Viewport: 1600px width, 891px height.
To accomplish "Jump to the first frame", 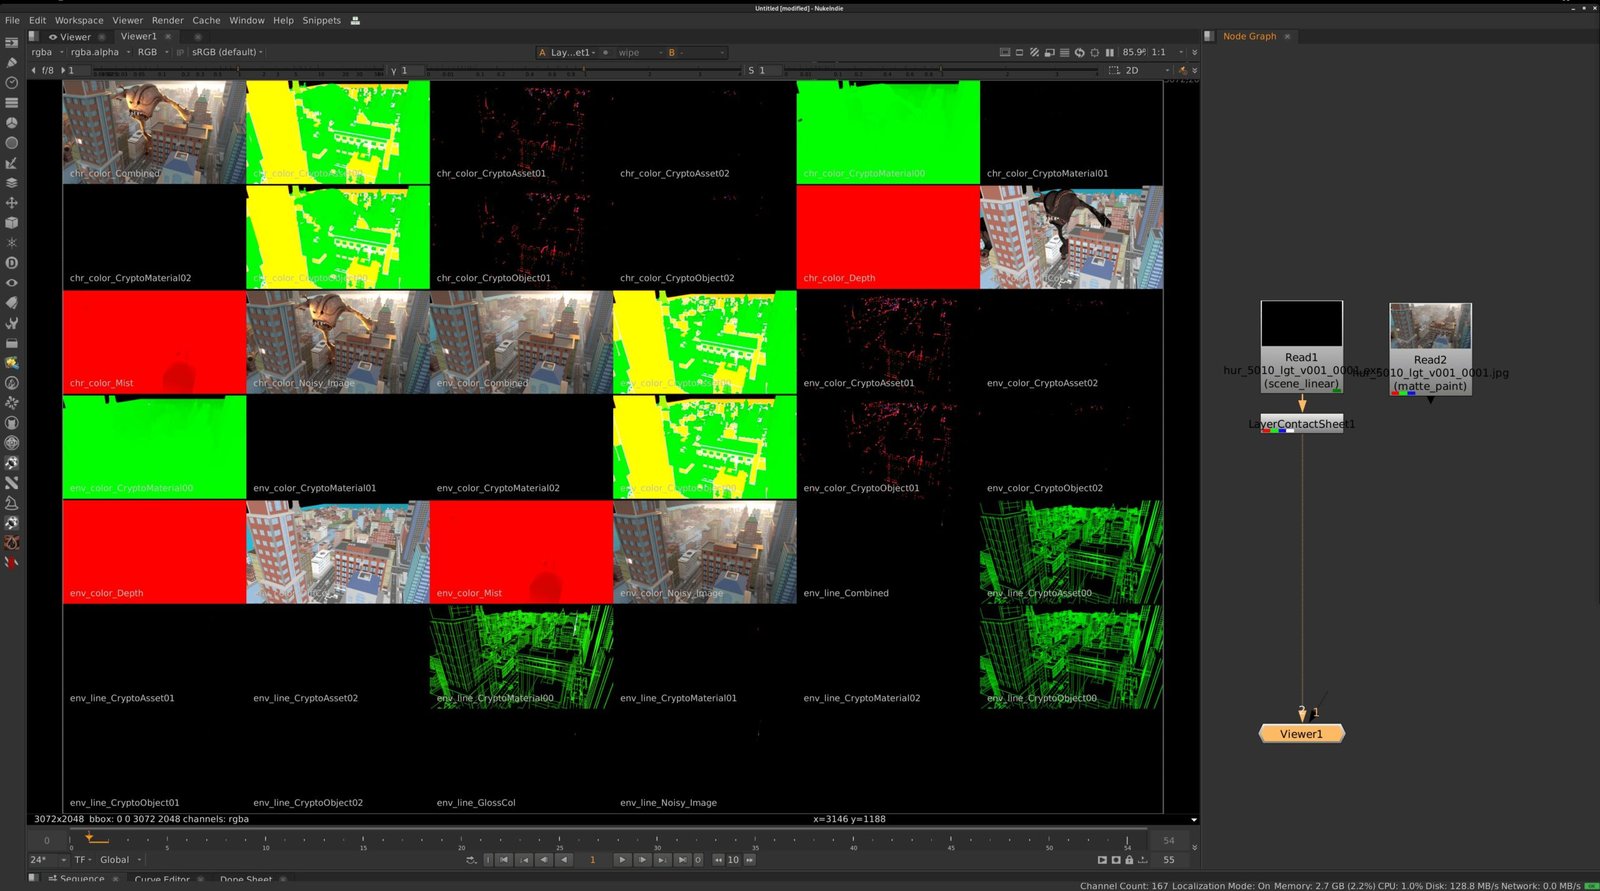I will [x=505, y=860].
